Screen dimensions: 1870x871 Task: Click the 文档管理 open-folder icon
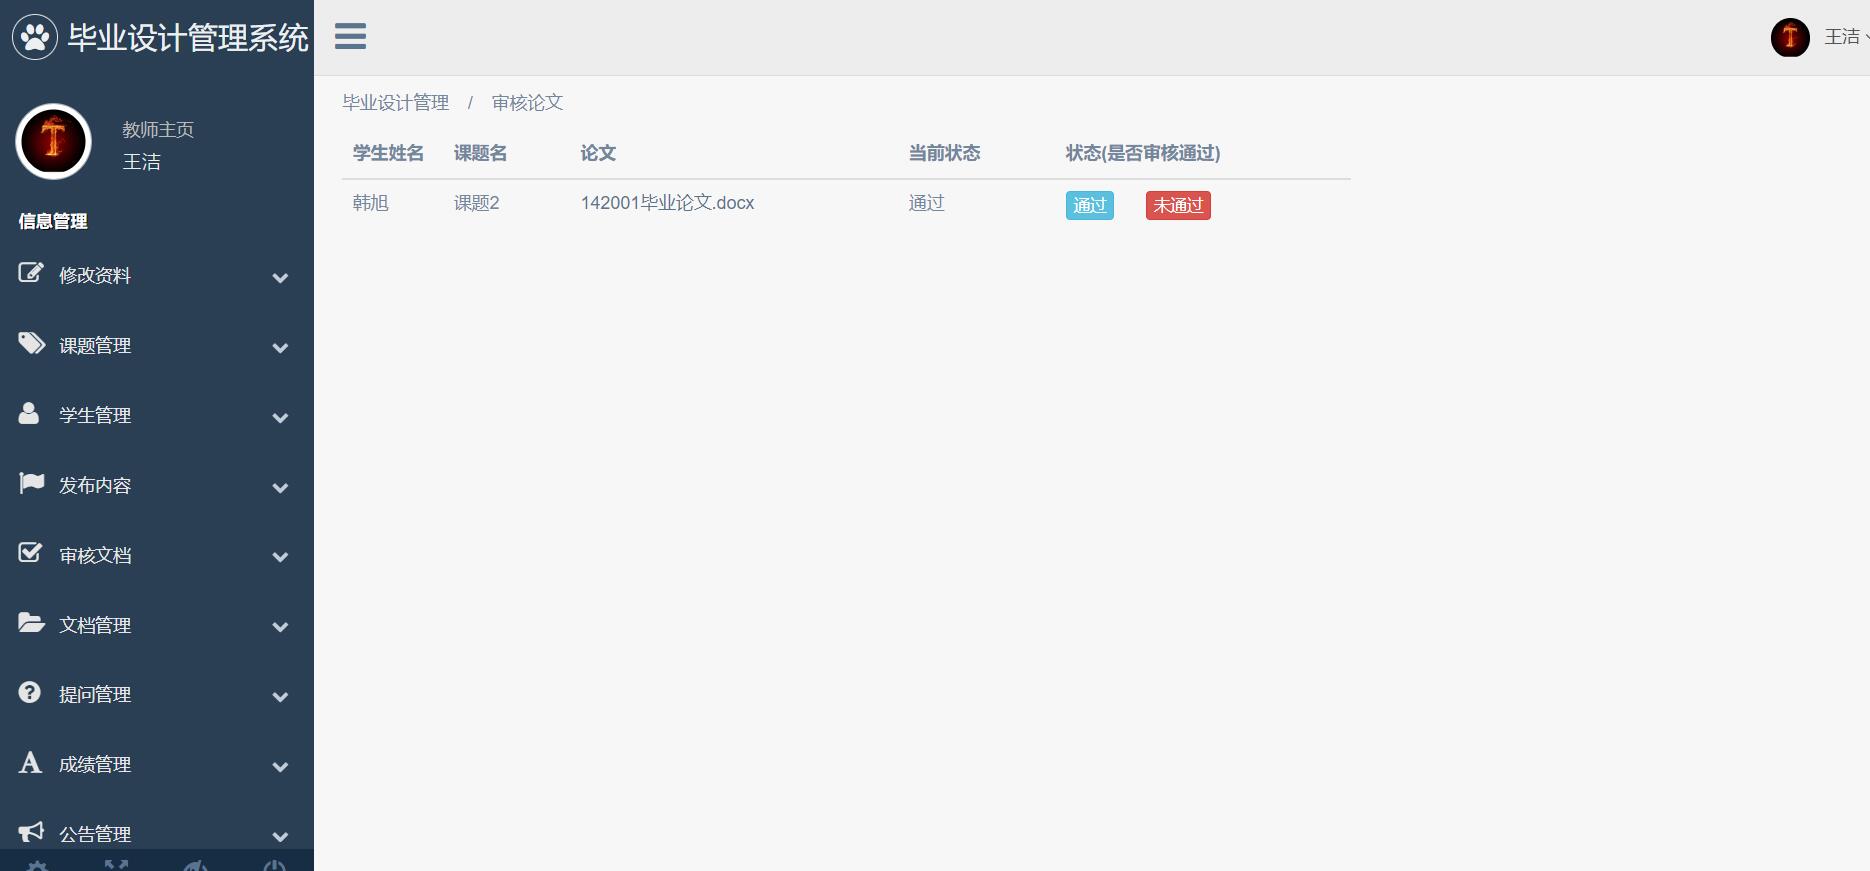[x=31, y=623]
